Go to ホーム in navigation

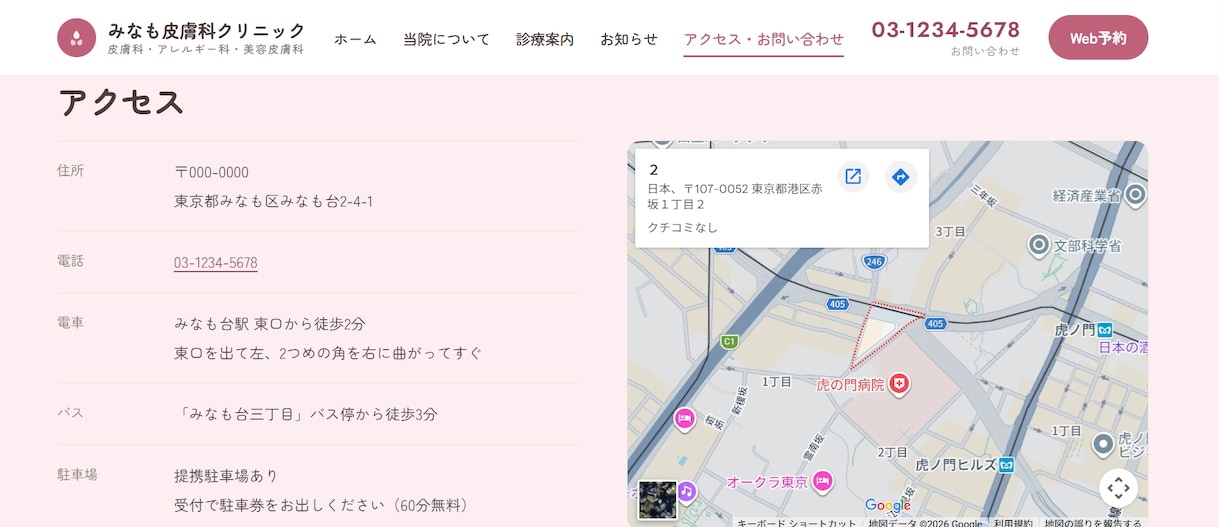tap(355, 39)
